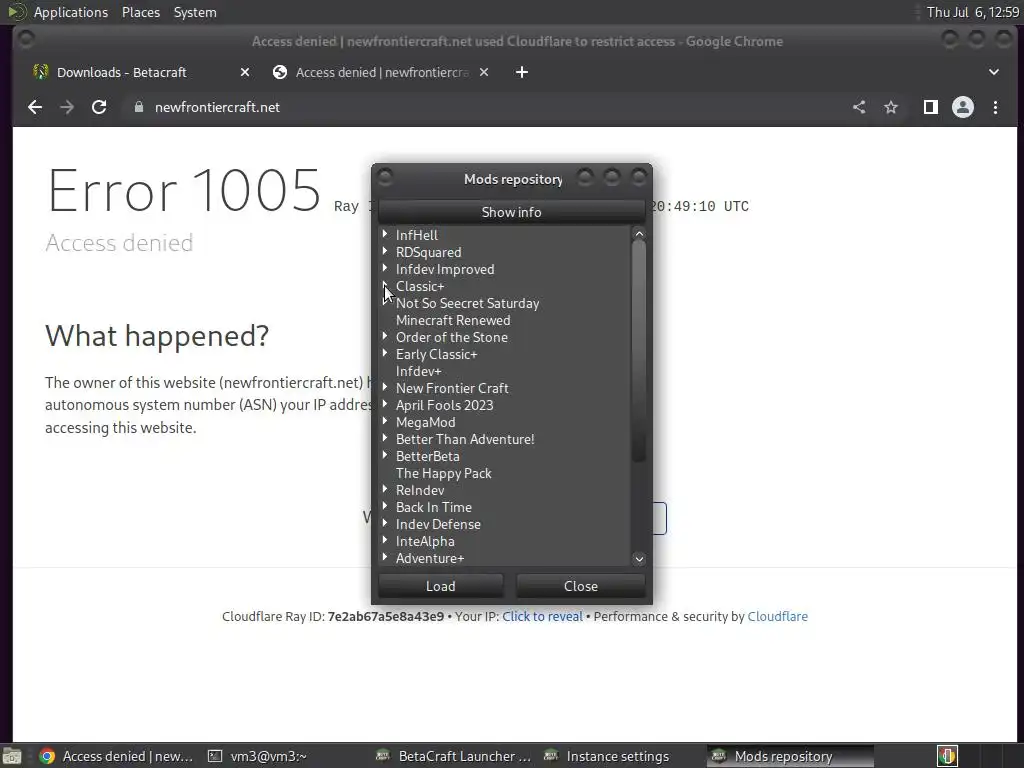This screenshot has height=768, width=1024.
Task: Bookmark this page with star icon
Action: click(891, 107)
